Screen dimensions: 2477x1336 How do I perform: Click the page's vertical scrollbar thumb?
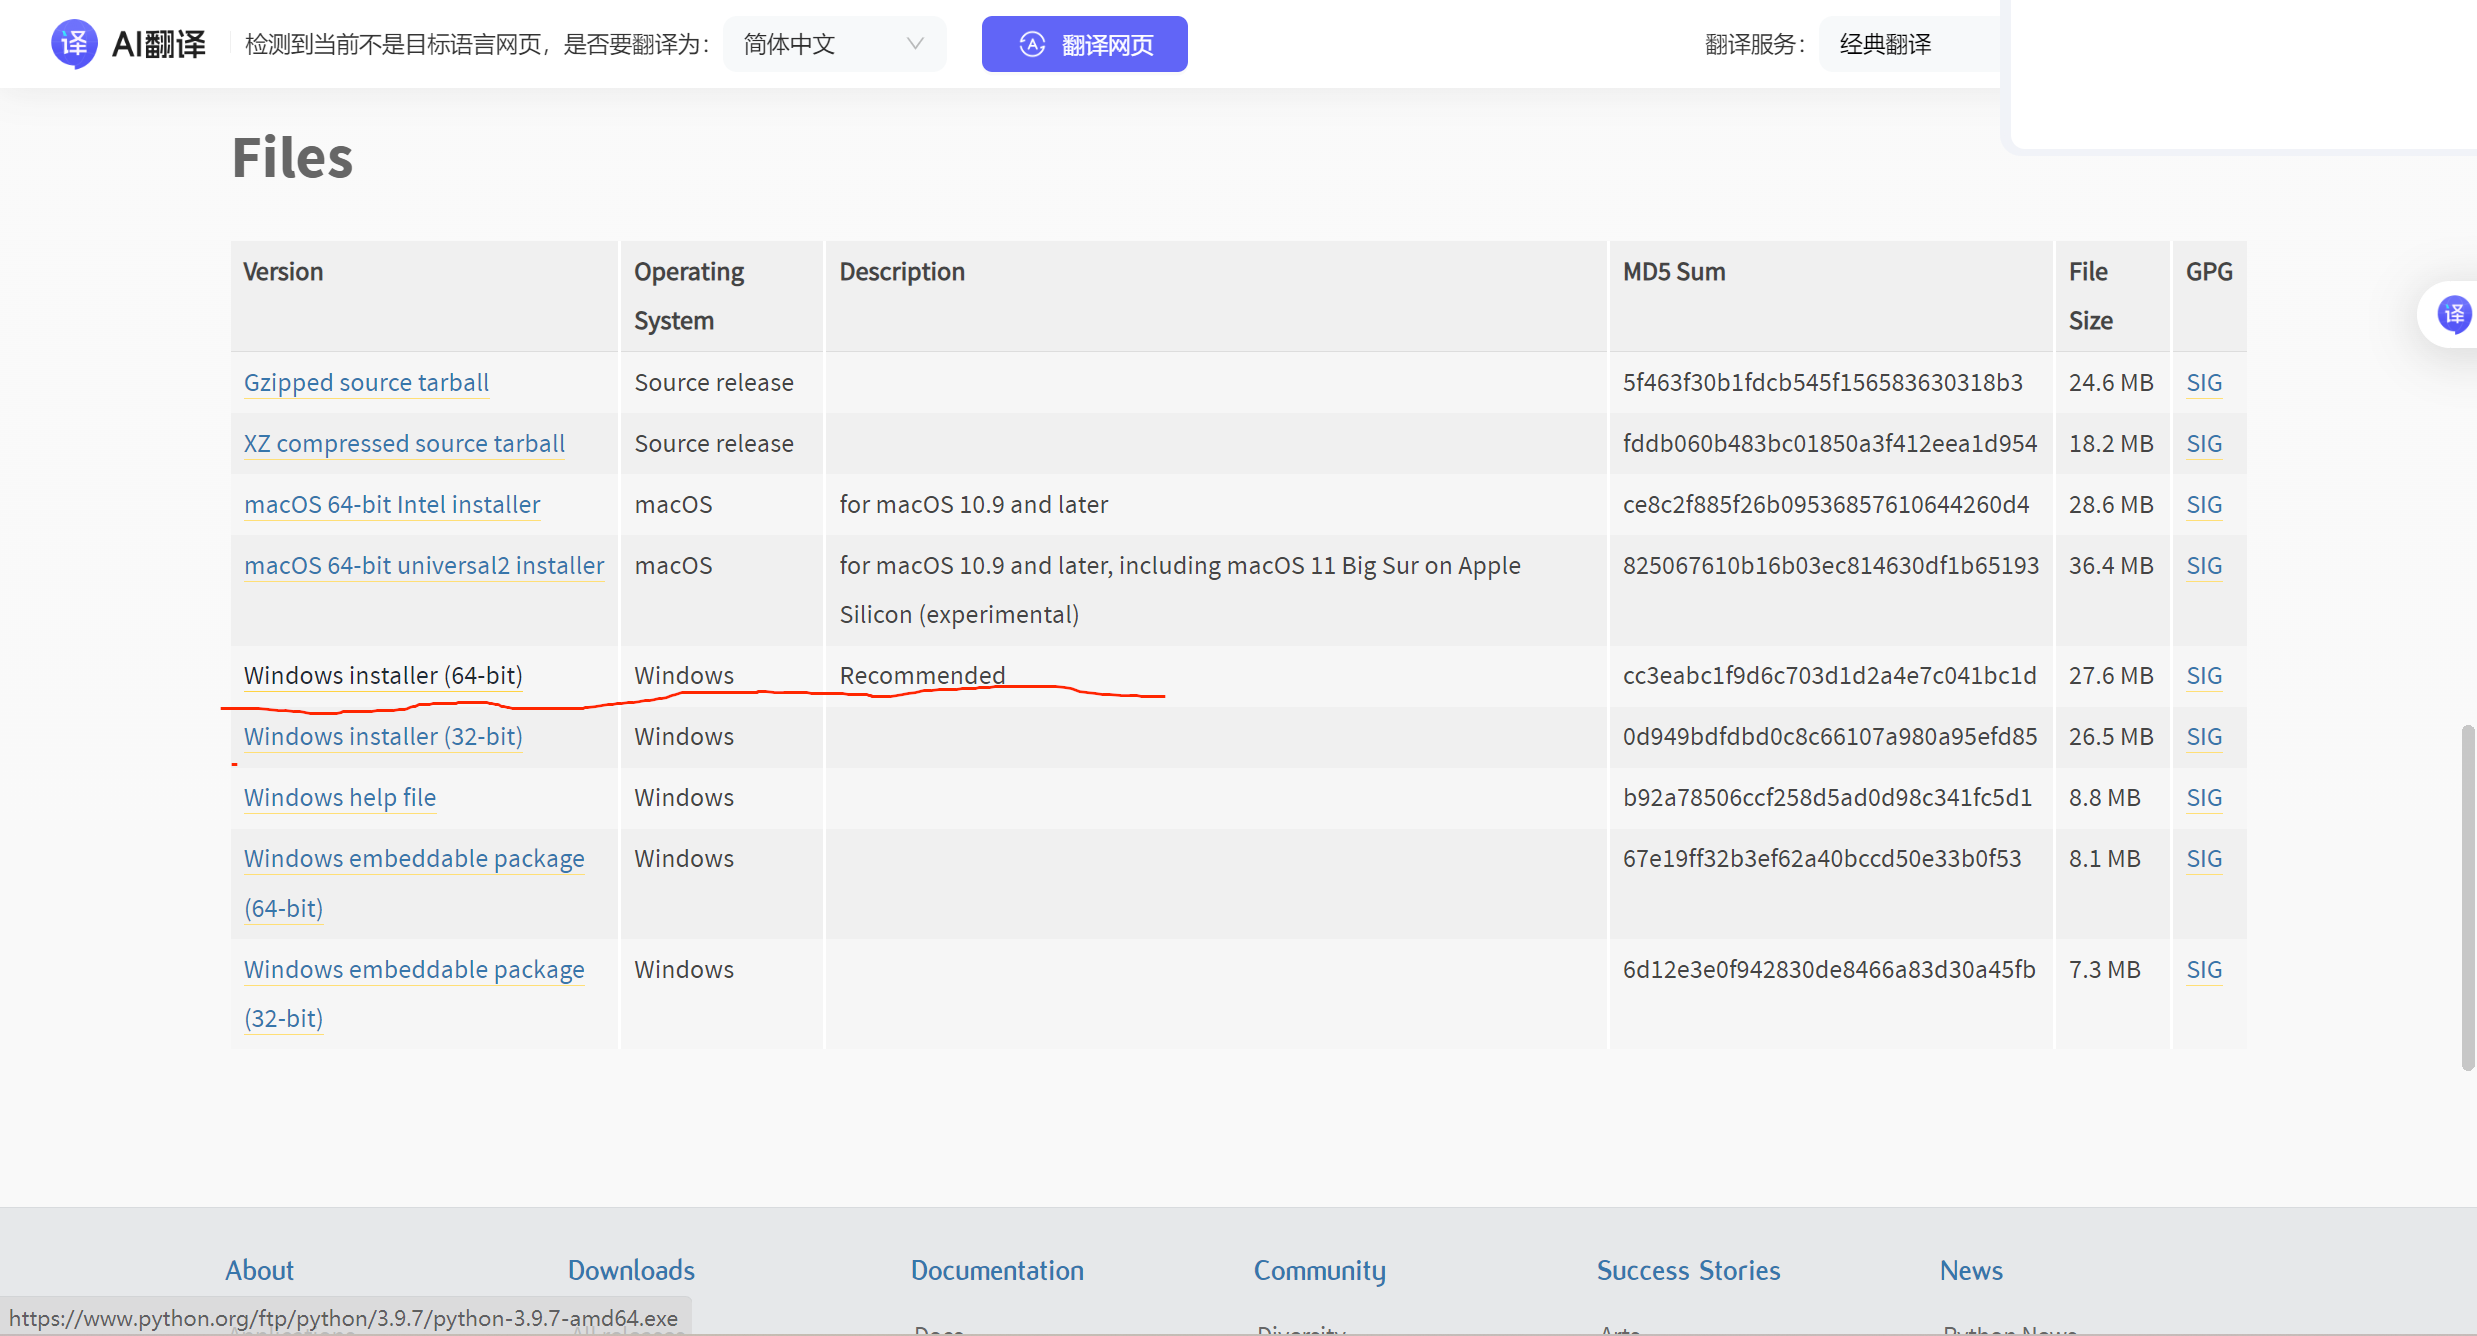point(2467,898)
